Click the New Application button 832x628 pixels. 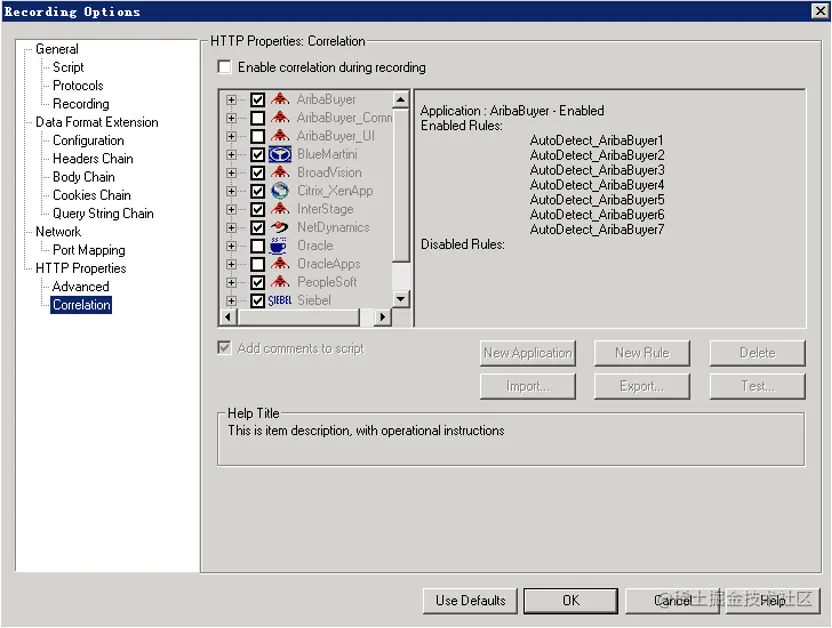click(x=528, y=353)
